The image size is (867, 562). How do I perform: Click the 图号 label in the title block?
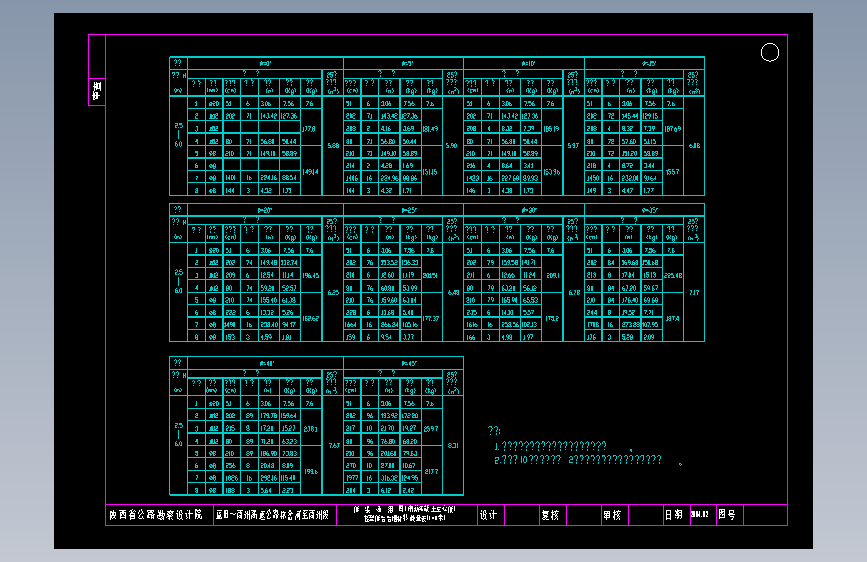tap(727, 514)
